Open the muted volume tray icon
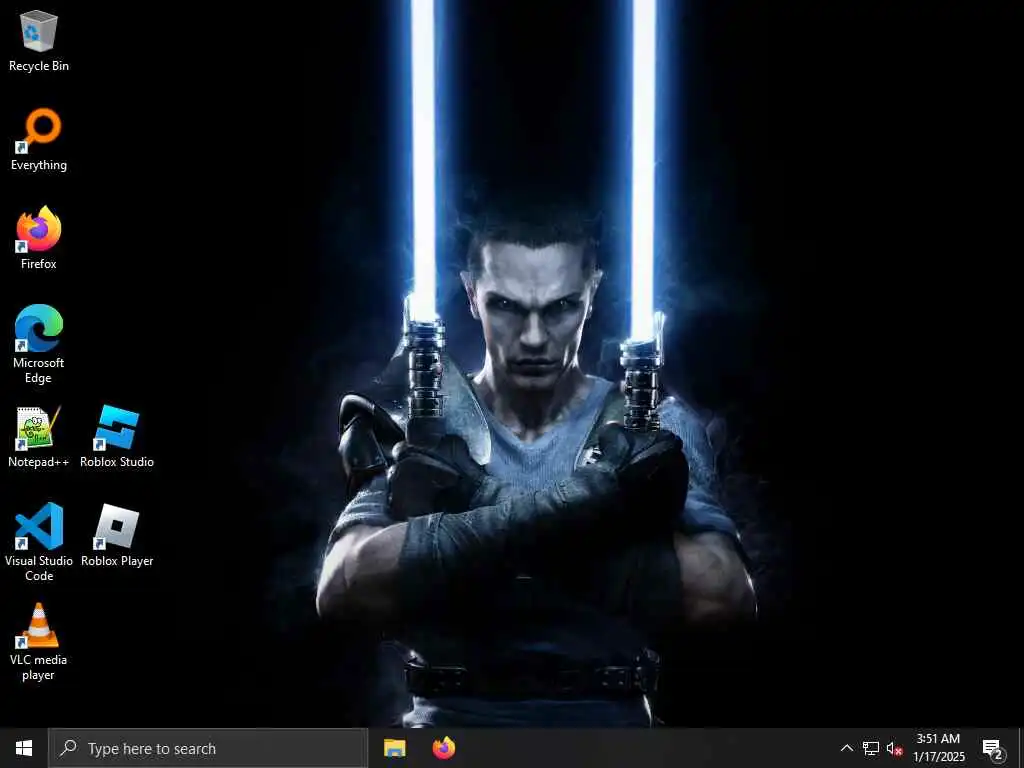 coord(894,748)
